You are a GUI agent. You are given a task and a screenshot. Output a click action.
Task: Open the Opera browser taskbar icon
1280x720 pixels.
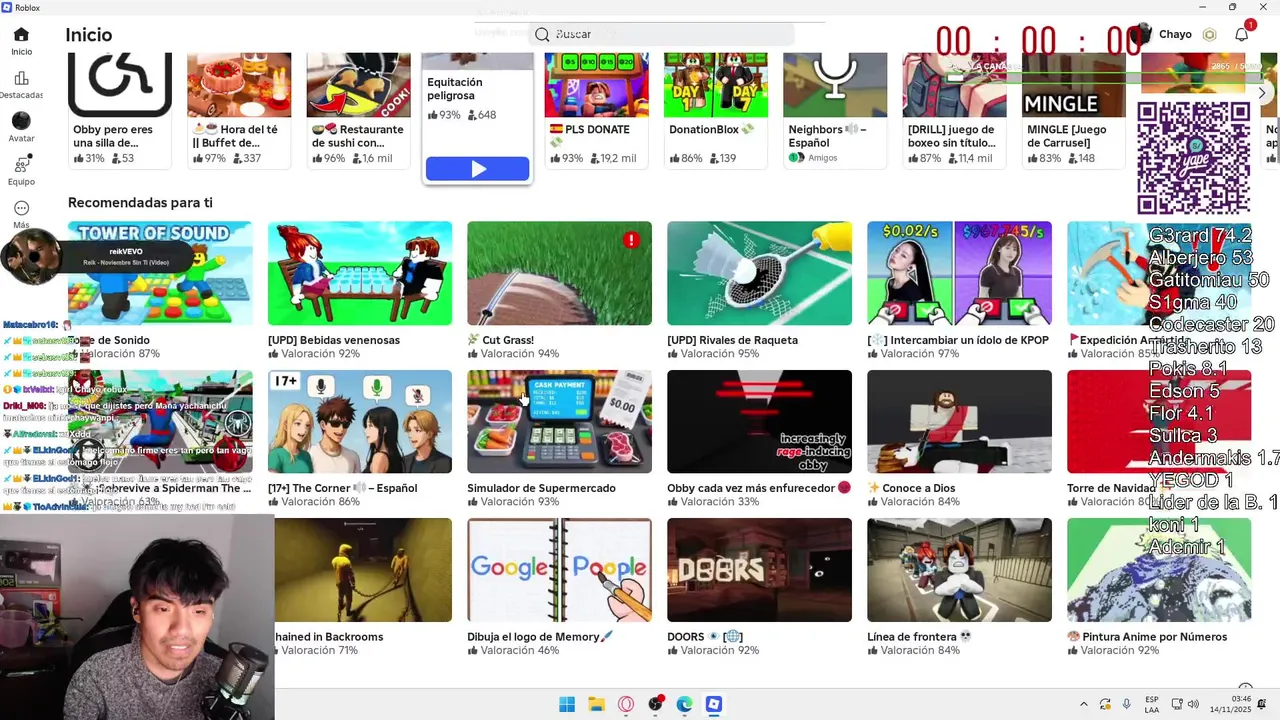tap(626, 704)
